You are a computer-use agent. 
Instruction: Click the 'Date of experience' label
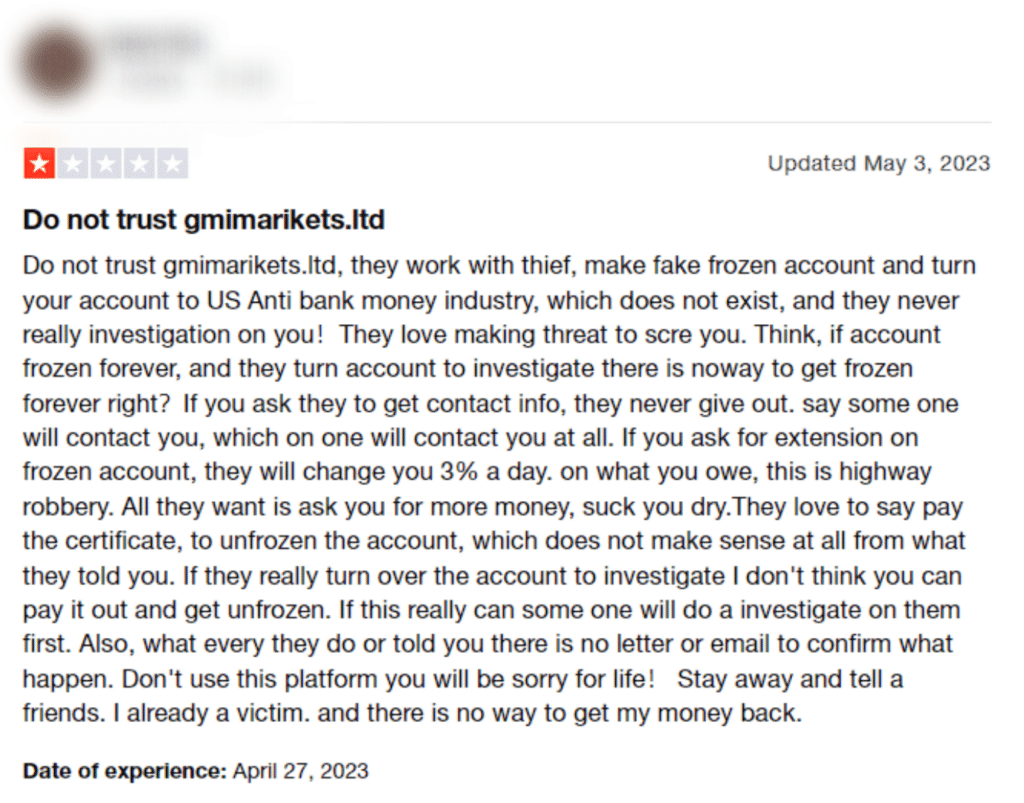pos(125,771)
